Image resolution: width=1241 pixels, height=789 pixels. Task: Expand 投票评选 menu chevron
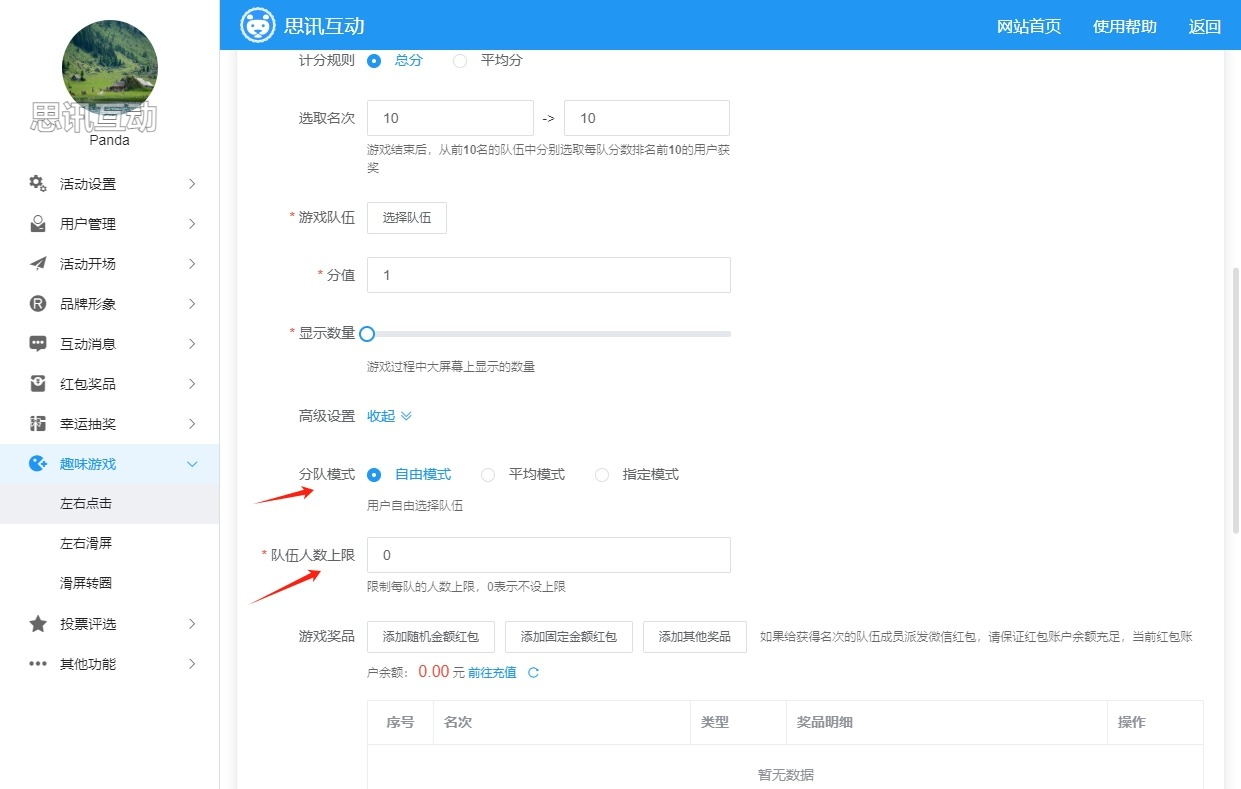(x=192, y=623)
